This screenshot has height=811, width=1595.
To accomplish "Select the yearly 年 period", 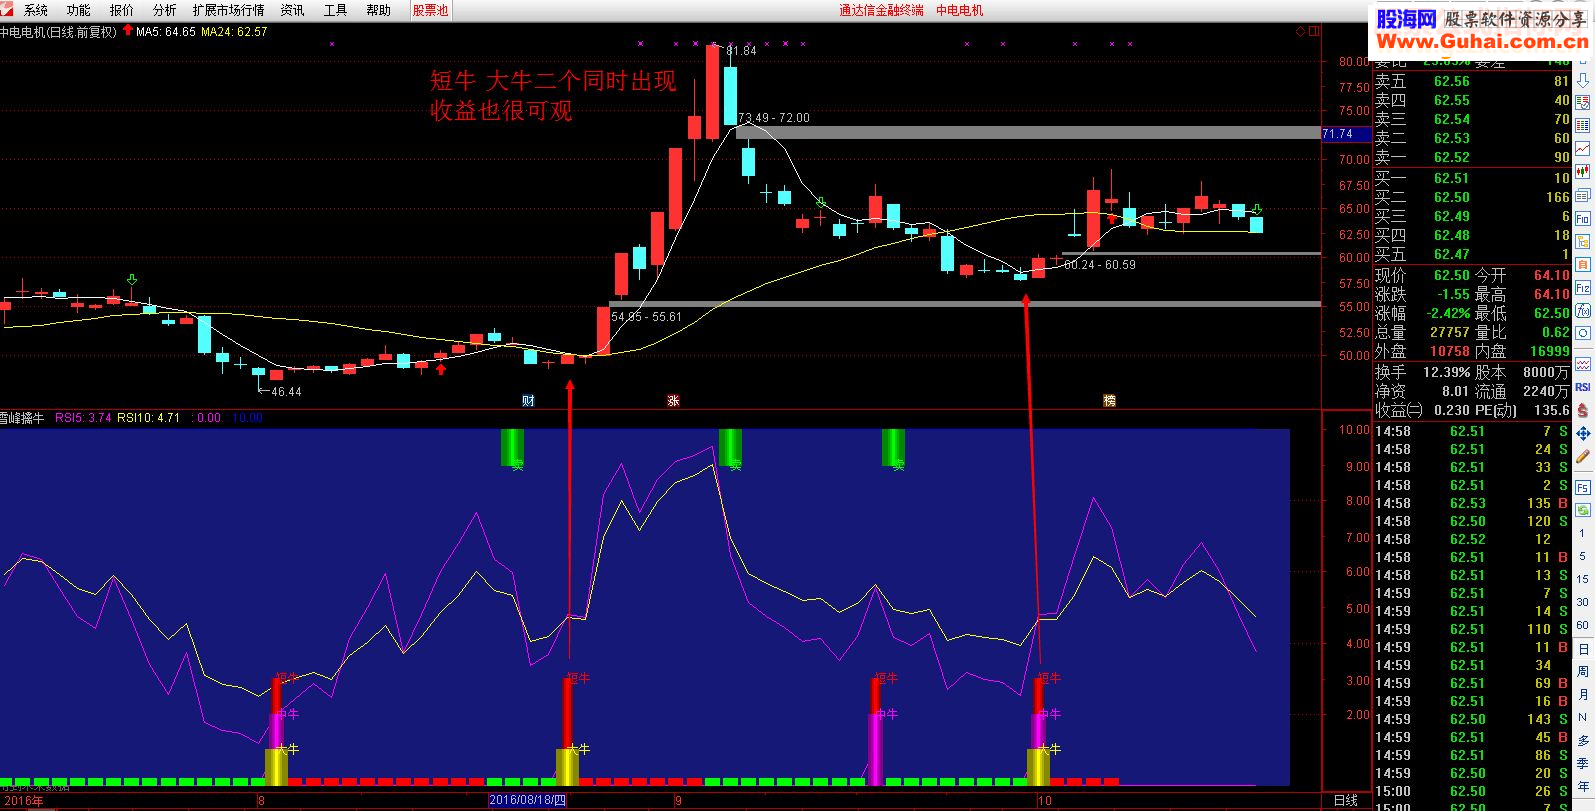I will [1583, 787].
